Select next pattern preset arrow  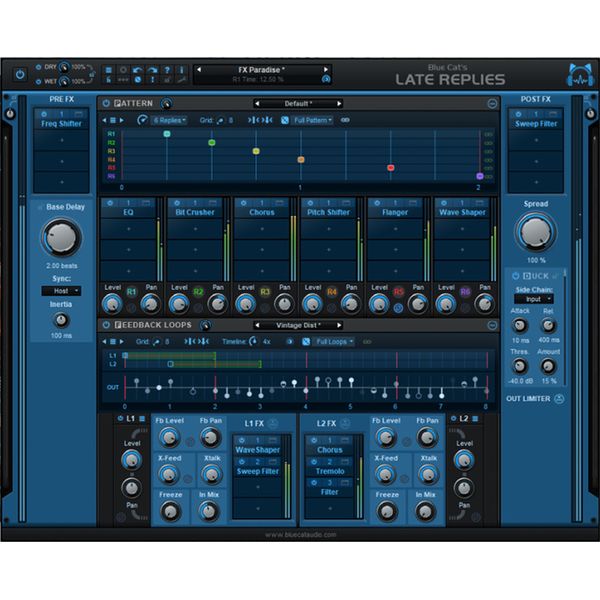coord(339,104)
